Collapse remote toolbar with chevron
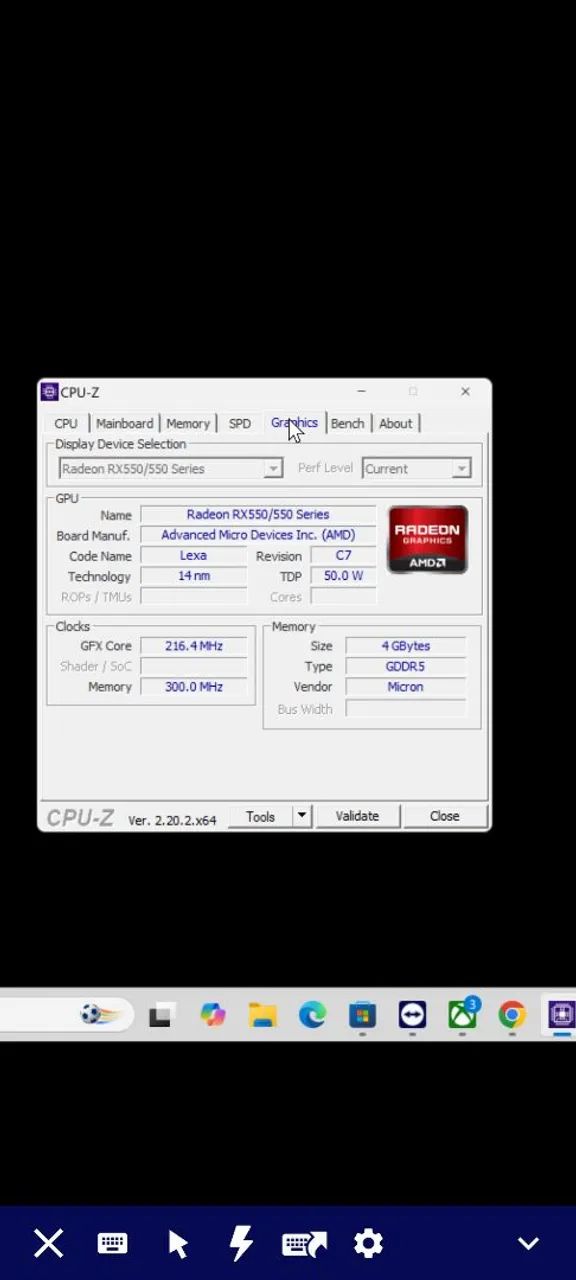Viewport: 576px width, 1280px height. (528, 1243)
